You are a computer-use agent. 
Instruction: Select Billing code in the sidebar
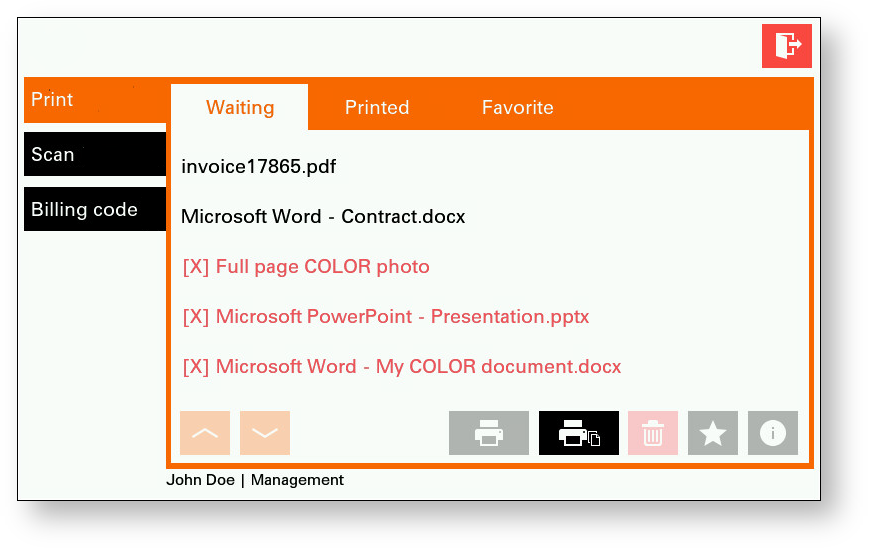(x=95, y=209)
